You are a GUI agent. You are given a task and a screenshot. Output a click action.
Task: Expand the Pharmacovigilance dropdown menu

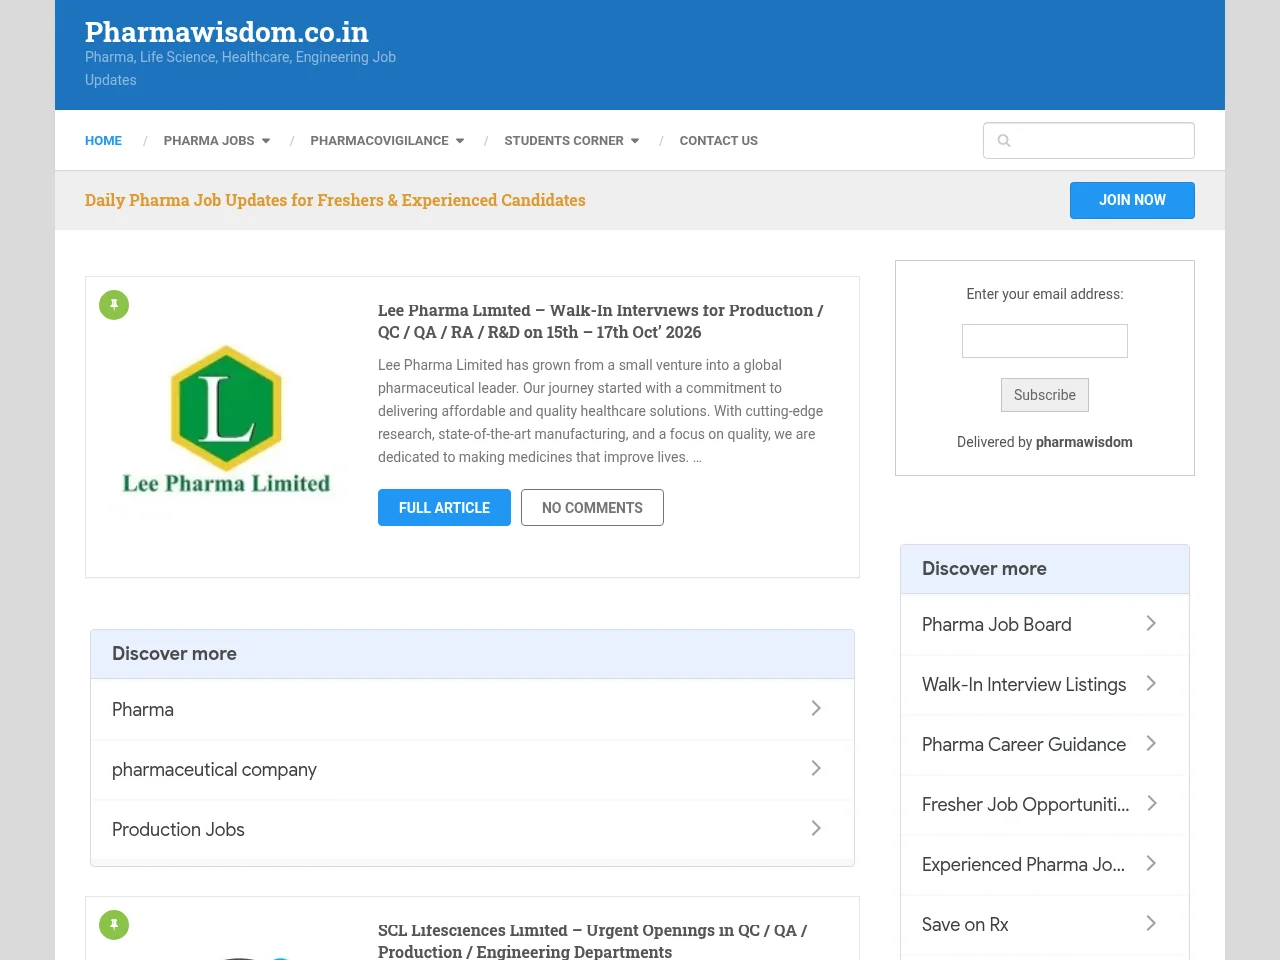tap(387, 141)
